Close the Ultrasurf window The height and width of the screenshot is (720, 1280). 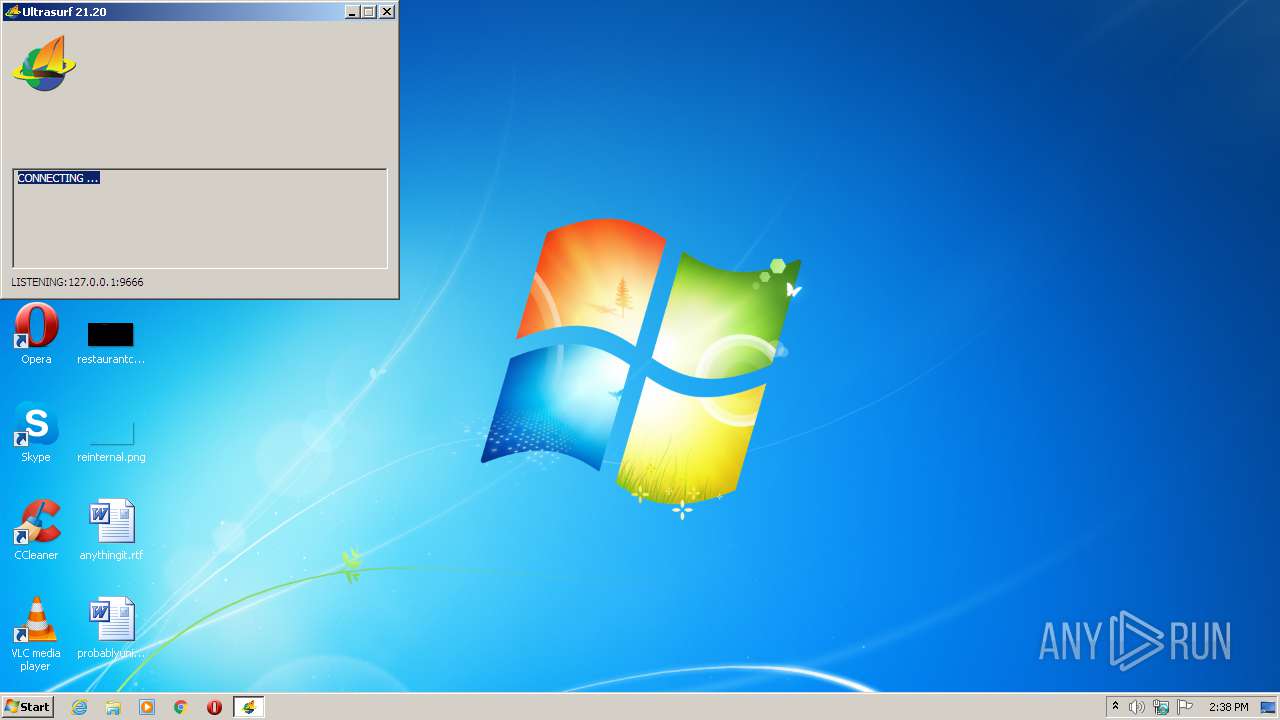[x=387, y=12]
